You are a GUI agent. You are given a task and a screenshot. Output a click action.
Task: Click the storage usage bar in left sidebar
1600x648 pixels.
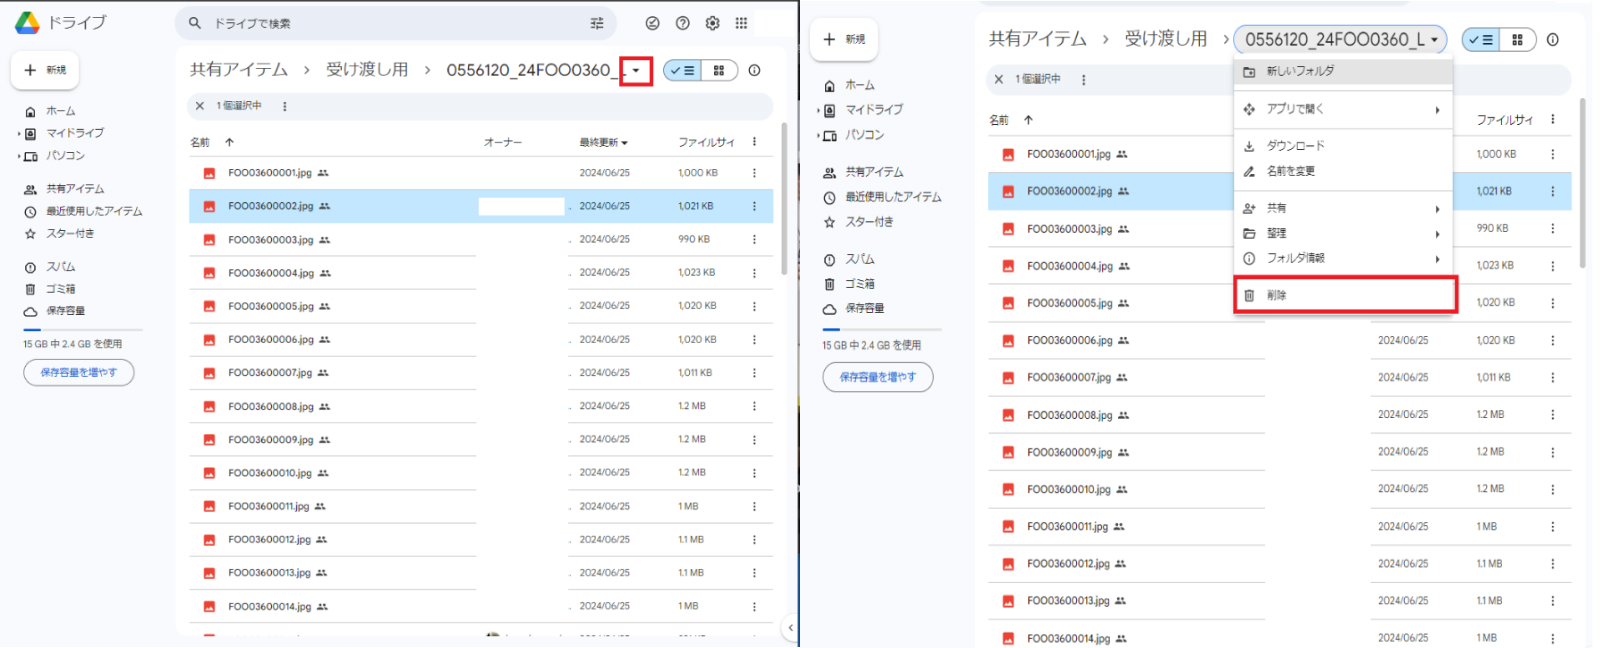pos(83,329)
